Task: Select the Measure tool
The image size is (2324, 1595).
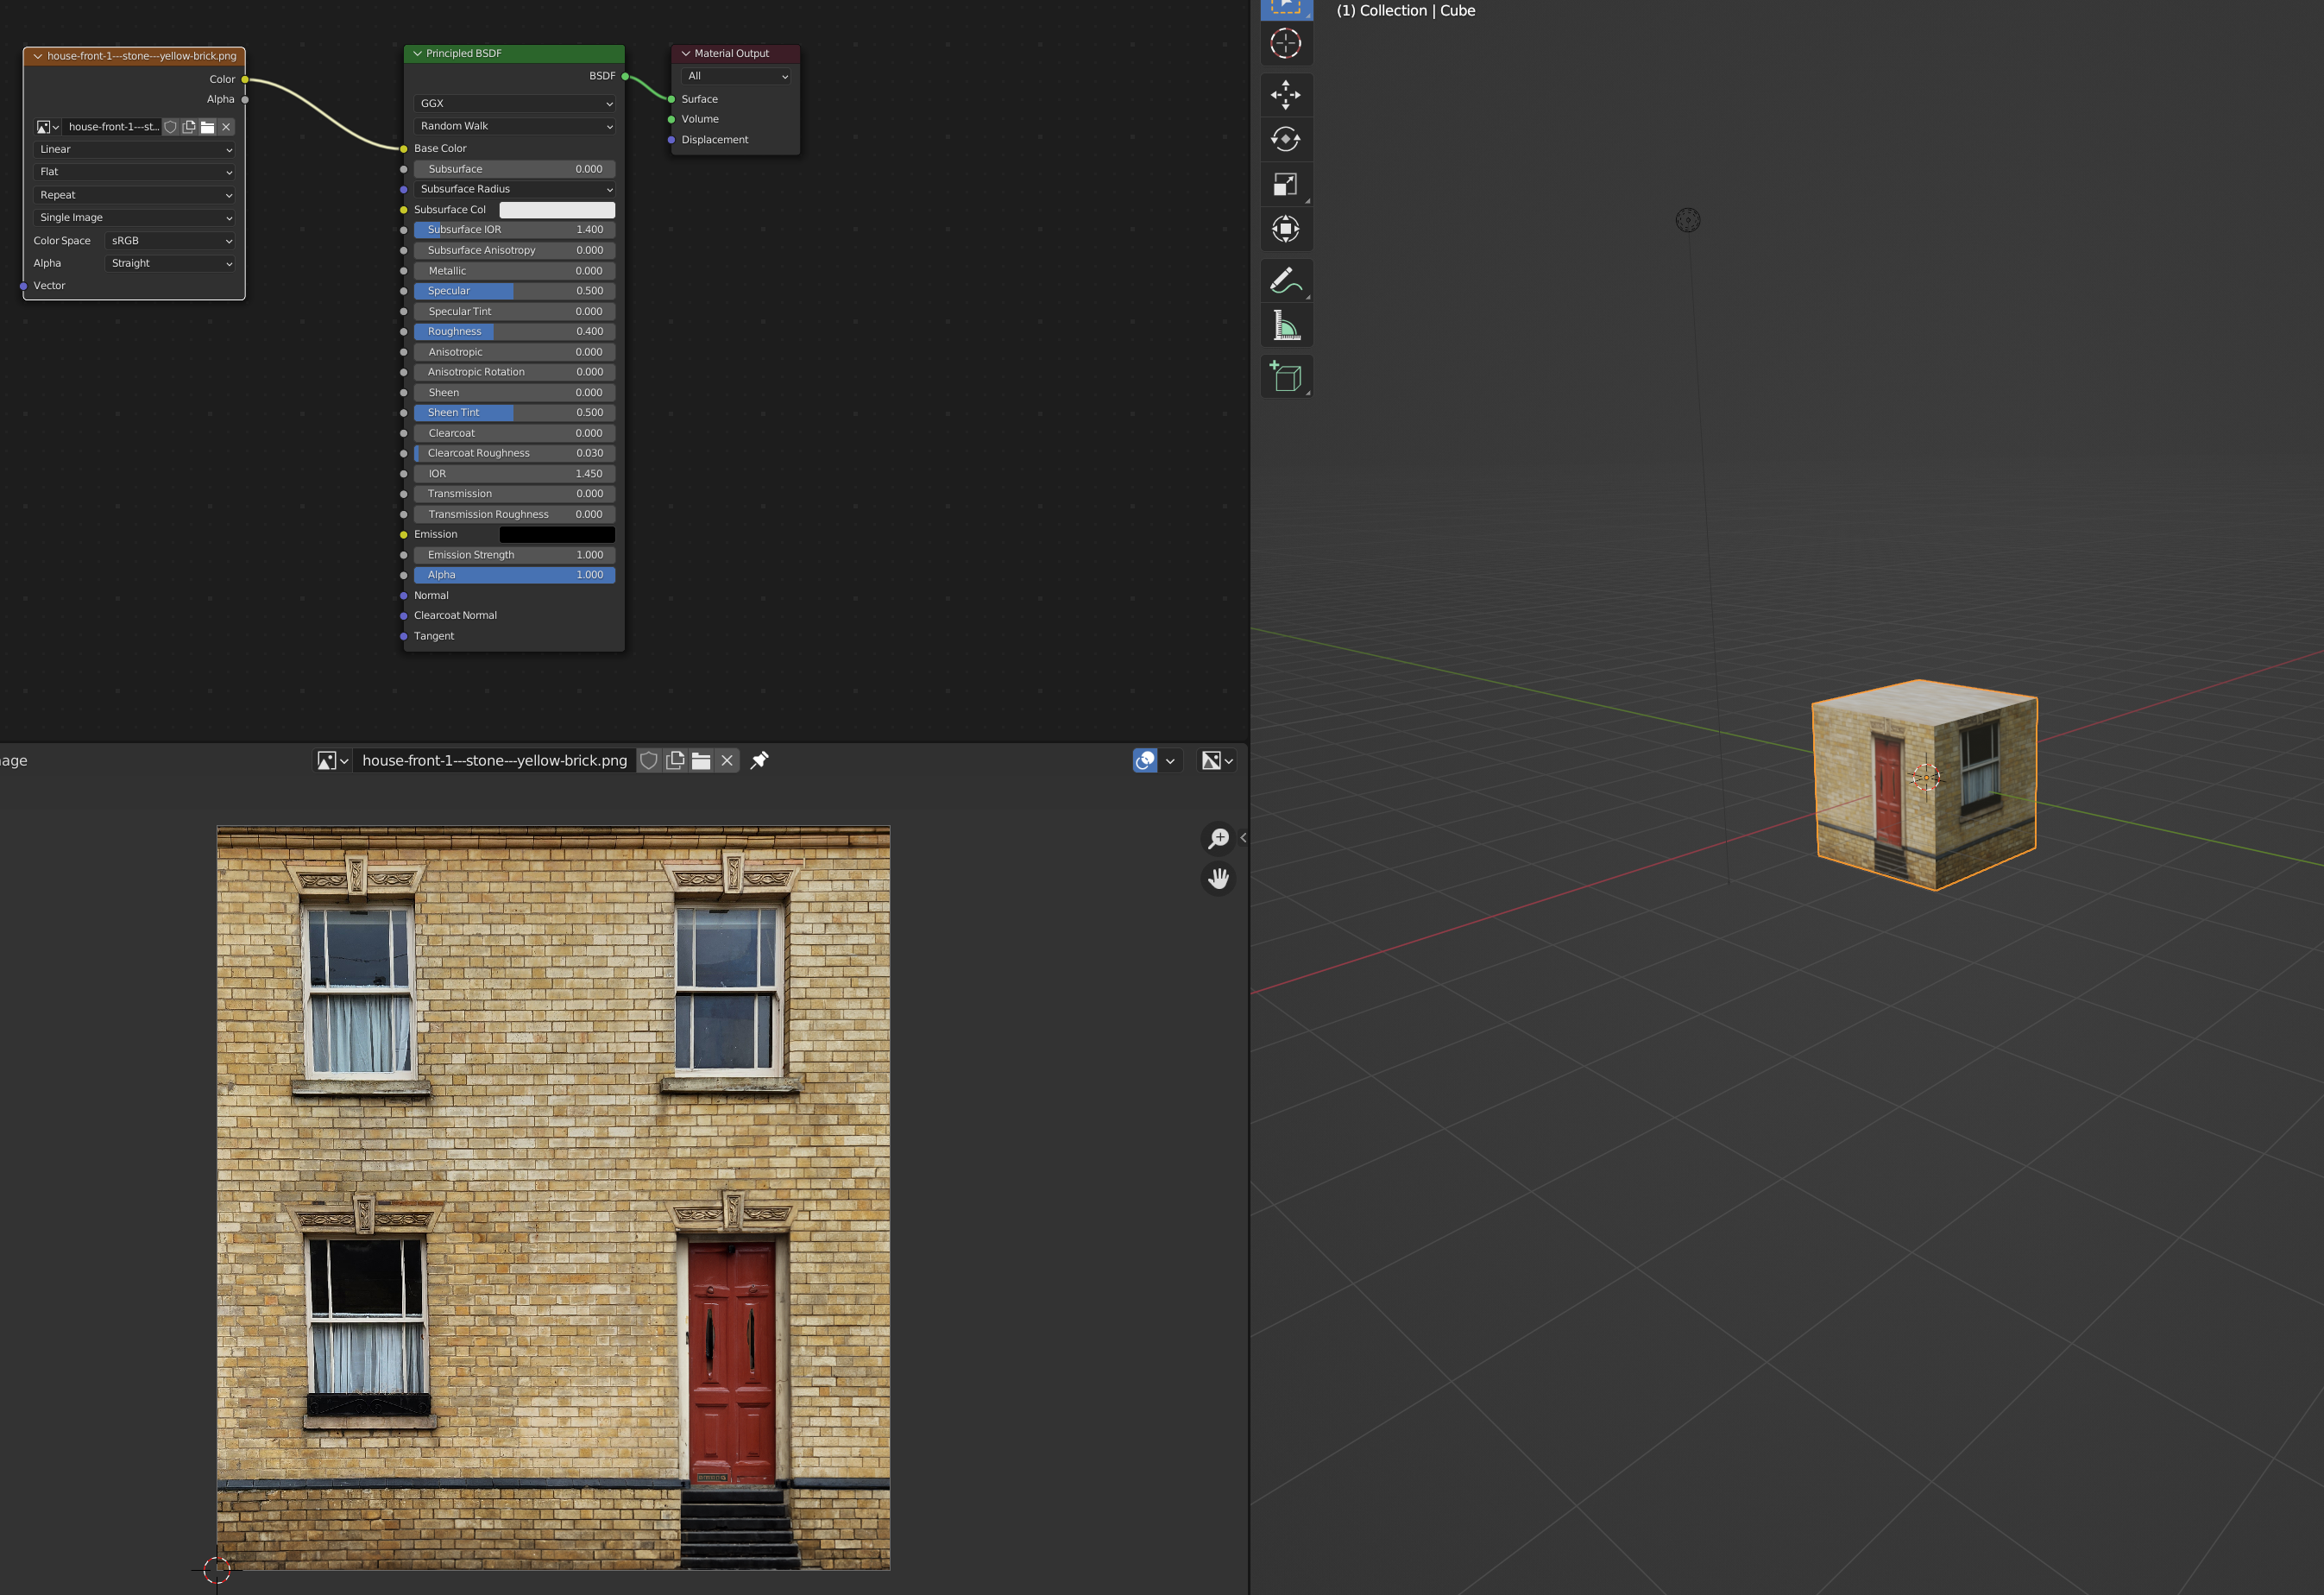Action: (x=1285, y=326)
